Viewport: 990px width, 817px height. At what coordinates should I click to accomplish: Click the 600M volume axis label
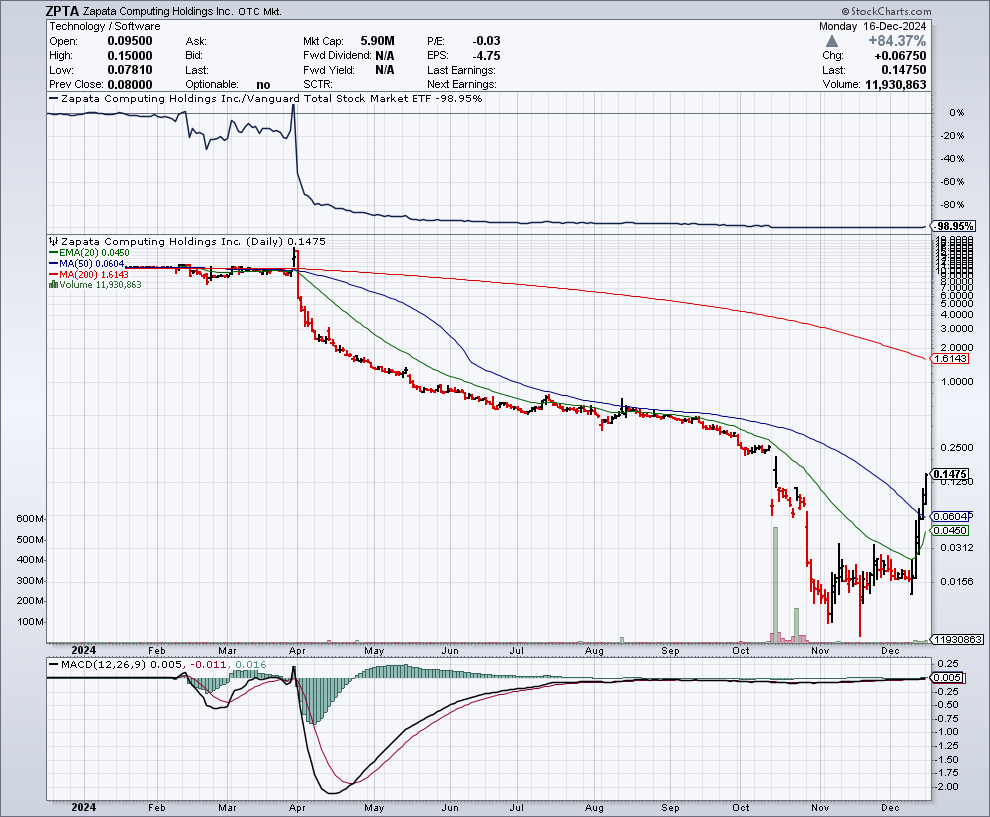click(30, 519)
